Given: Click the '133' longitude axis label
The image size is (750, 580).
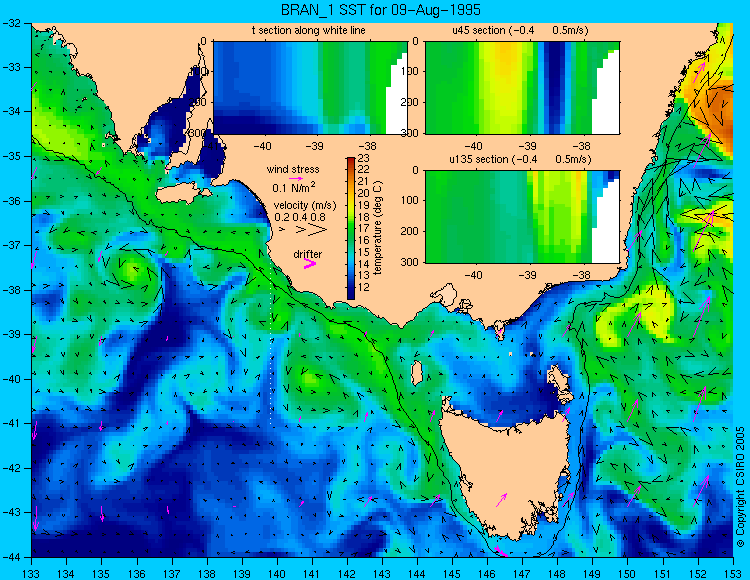Looking at the screenshot, I should point(31,574).
